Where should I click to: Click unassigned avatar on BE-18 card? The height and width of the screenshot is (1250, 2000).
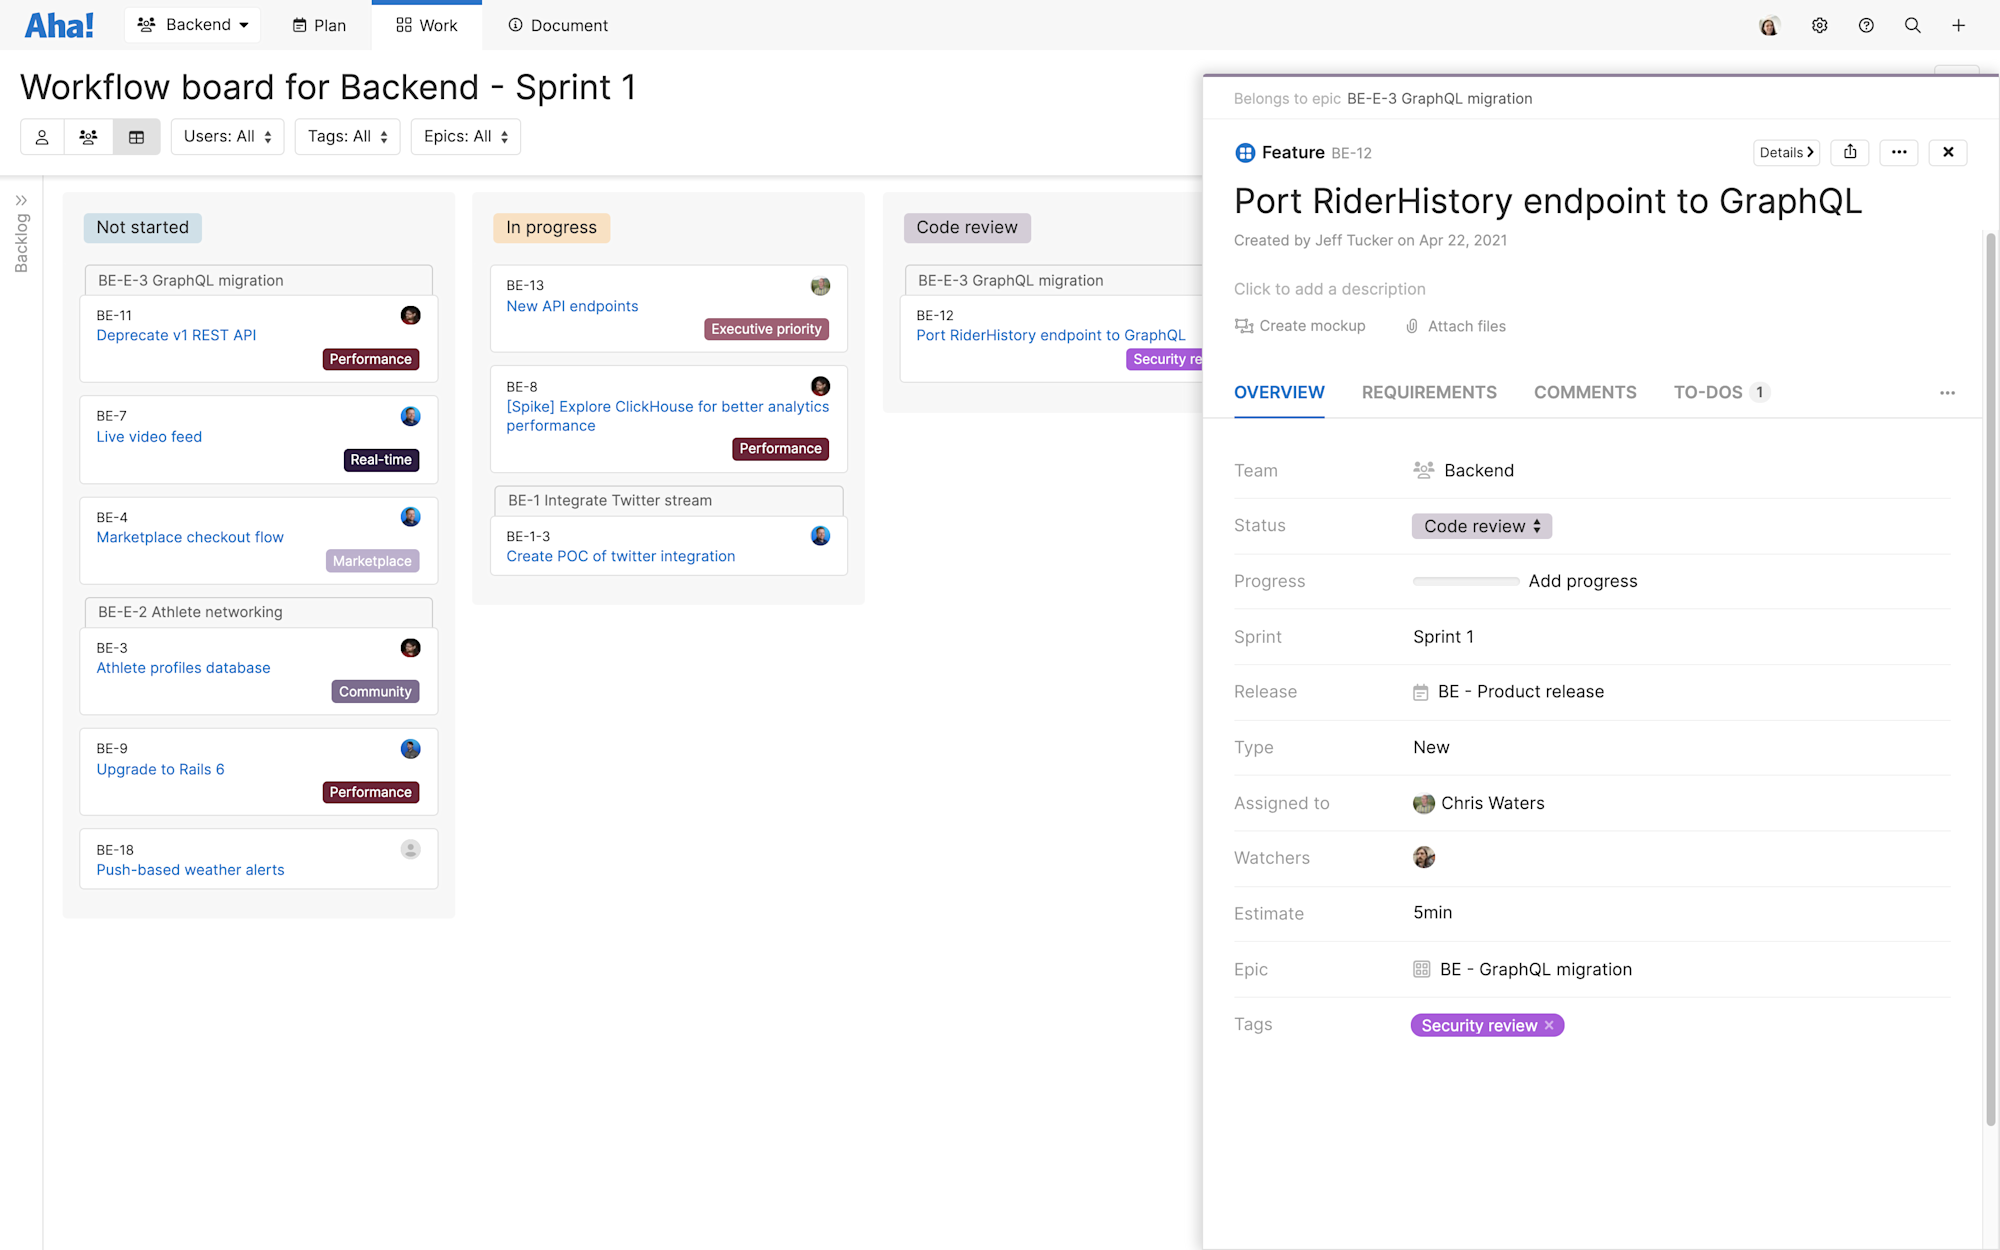click(x=410, y=849)
